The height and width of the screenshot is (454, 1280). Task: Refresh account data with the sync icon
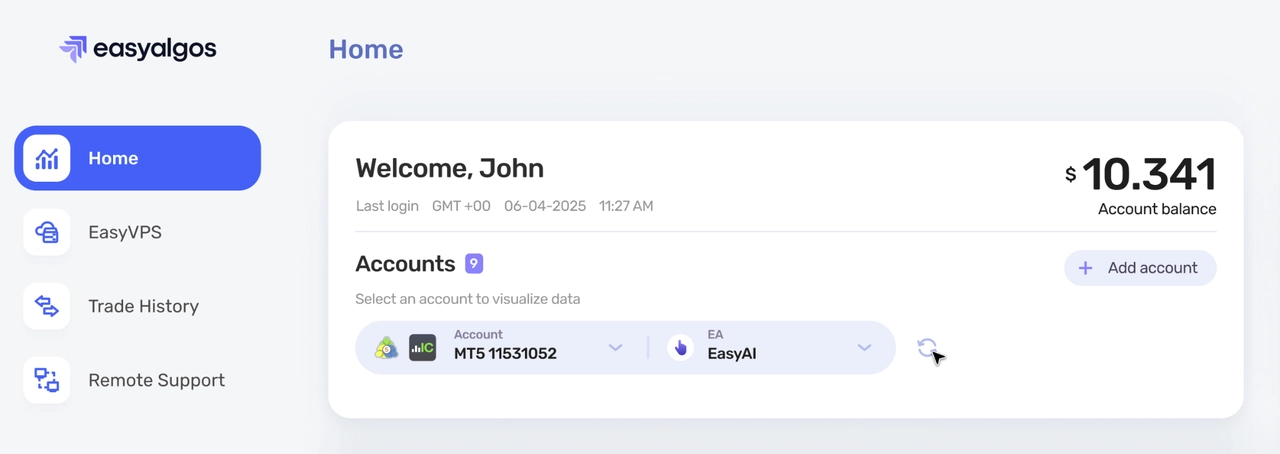coord(927,348)
